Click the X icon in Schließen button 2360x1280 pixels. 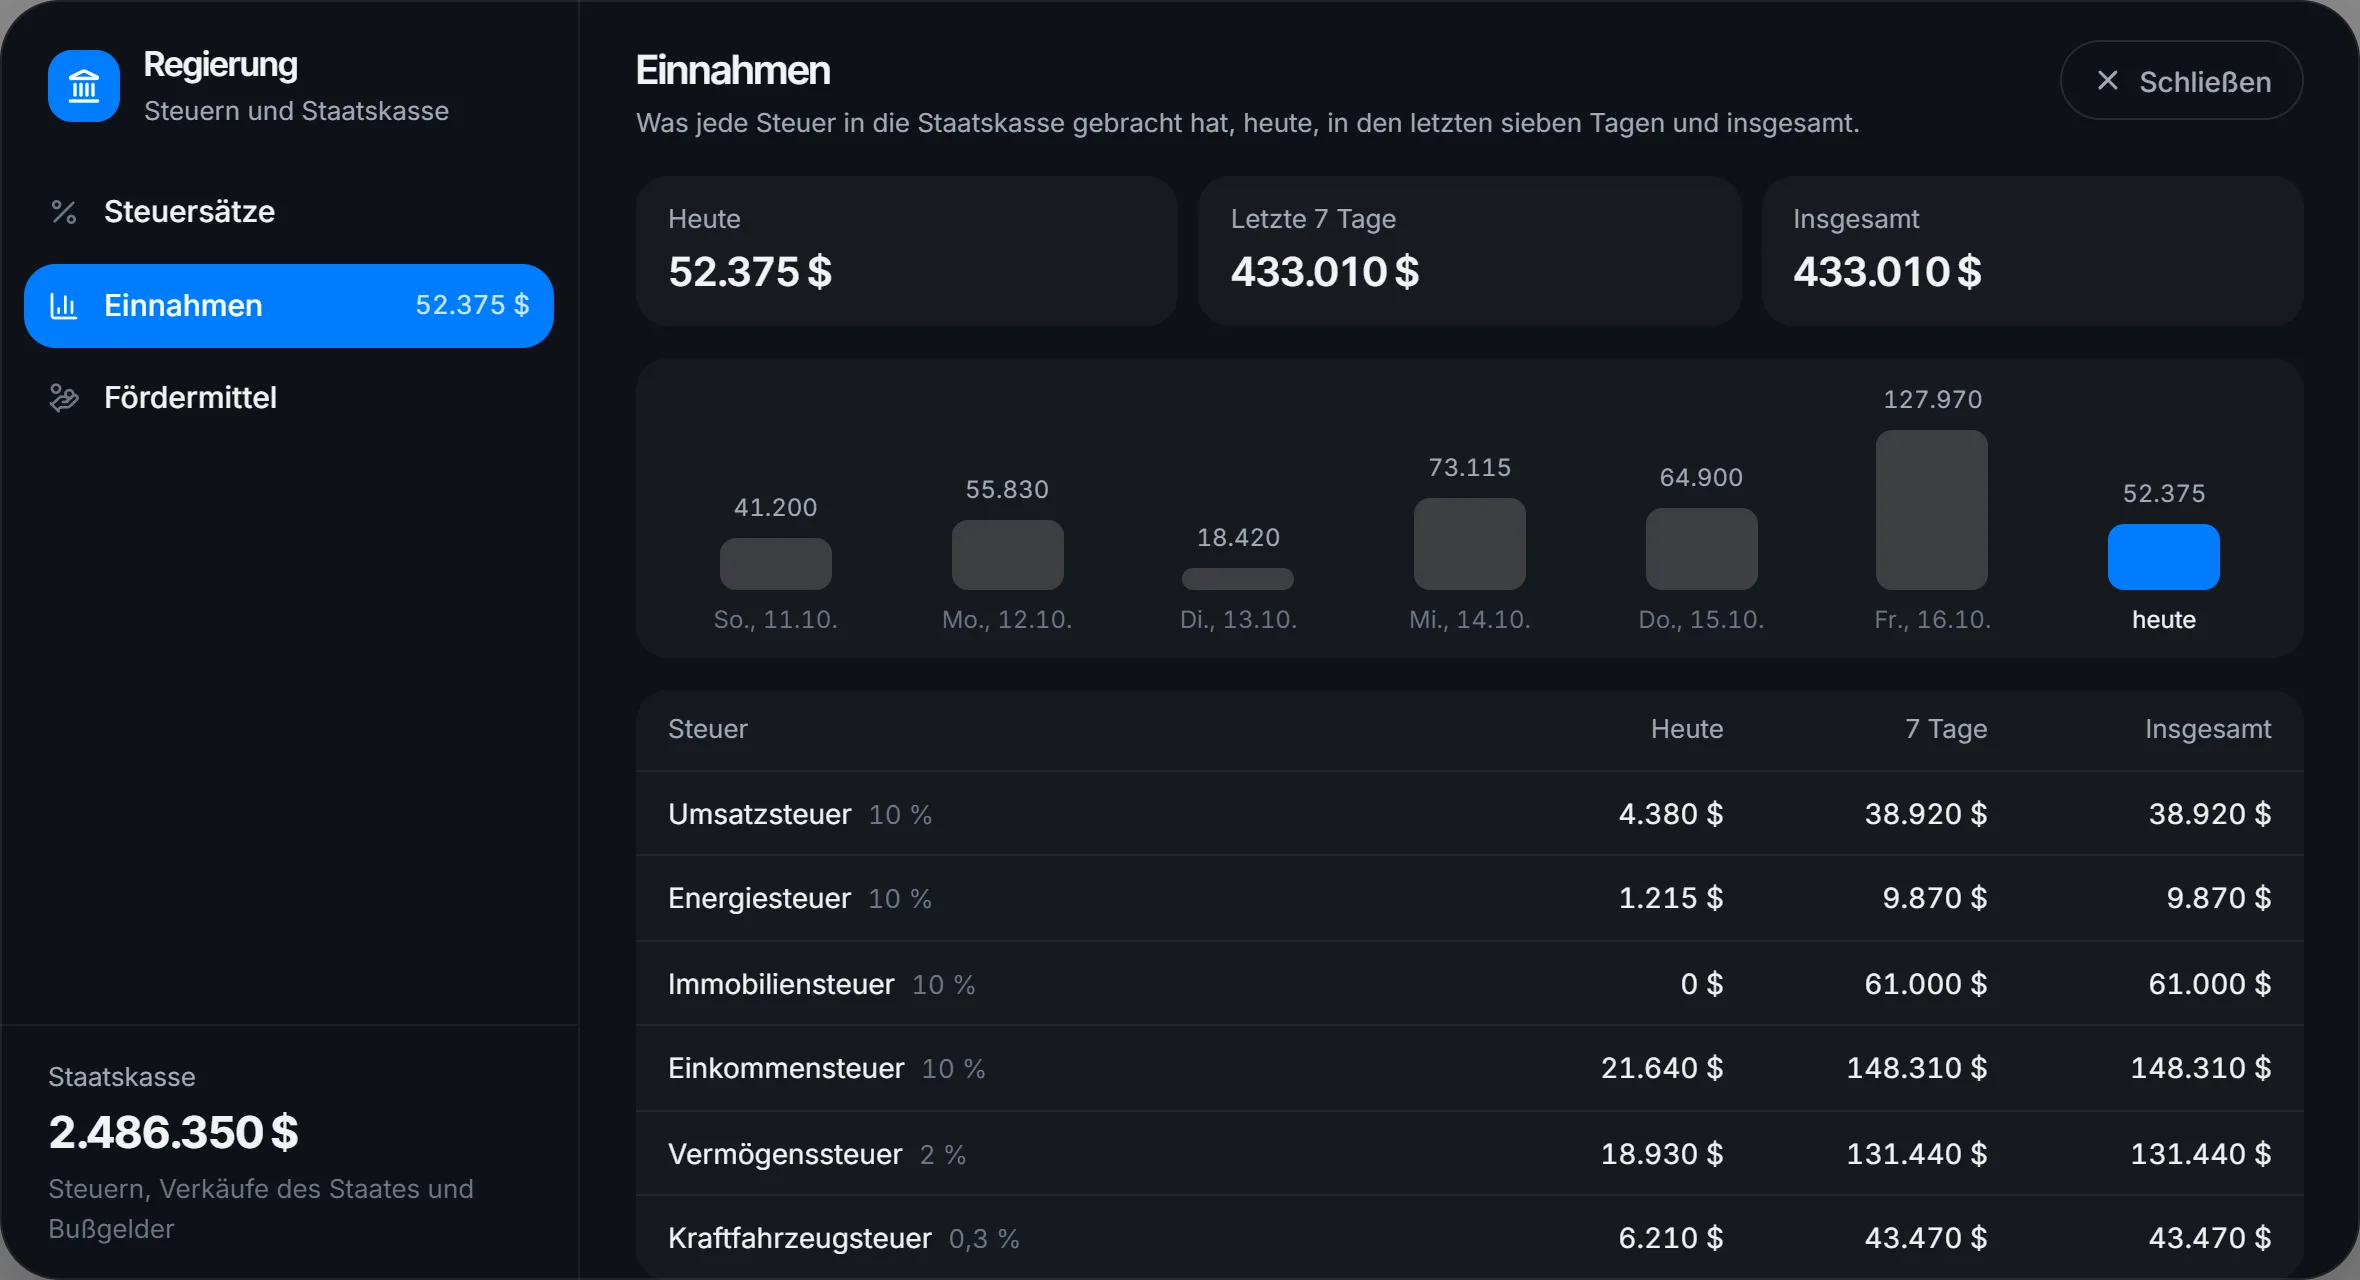coord(2108,81)
